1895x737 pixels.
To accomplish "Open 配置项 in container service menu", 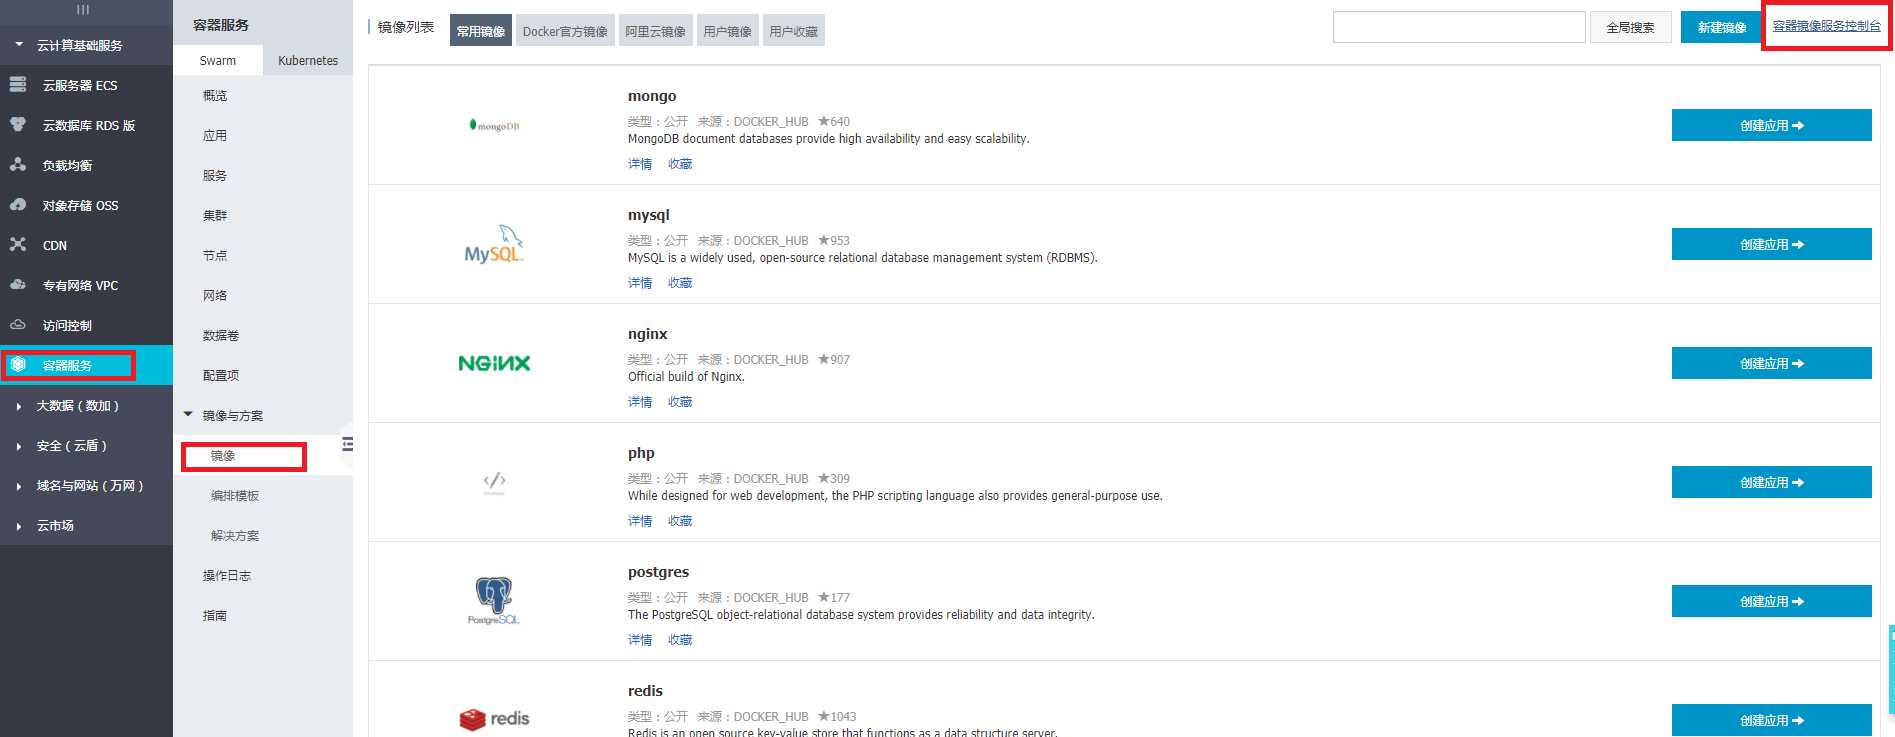I will pos(221,376).
